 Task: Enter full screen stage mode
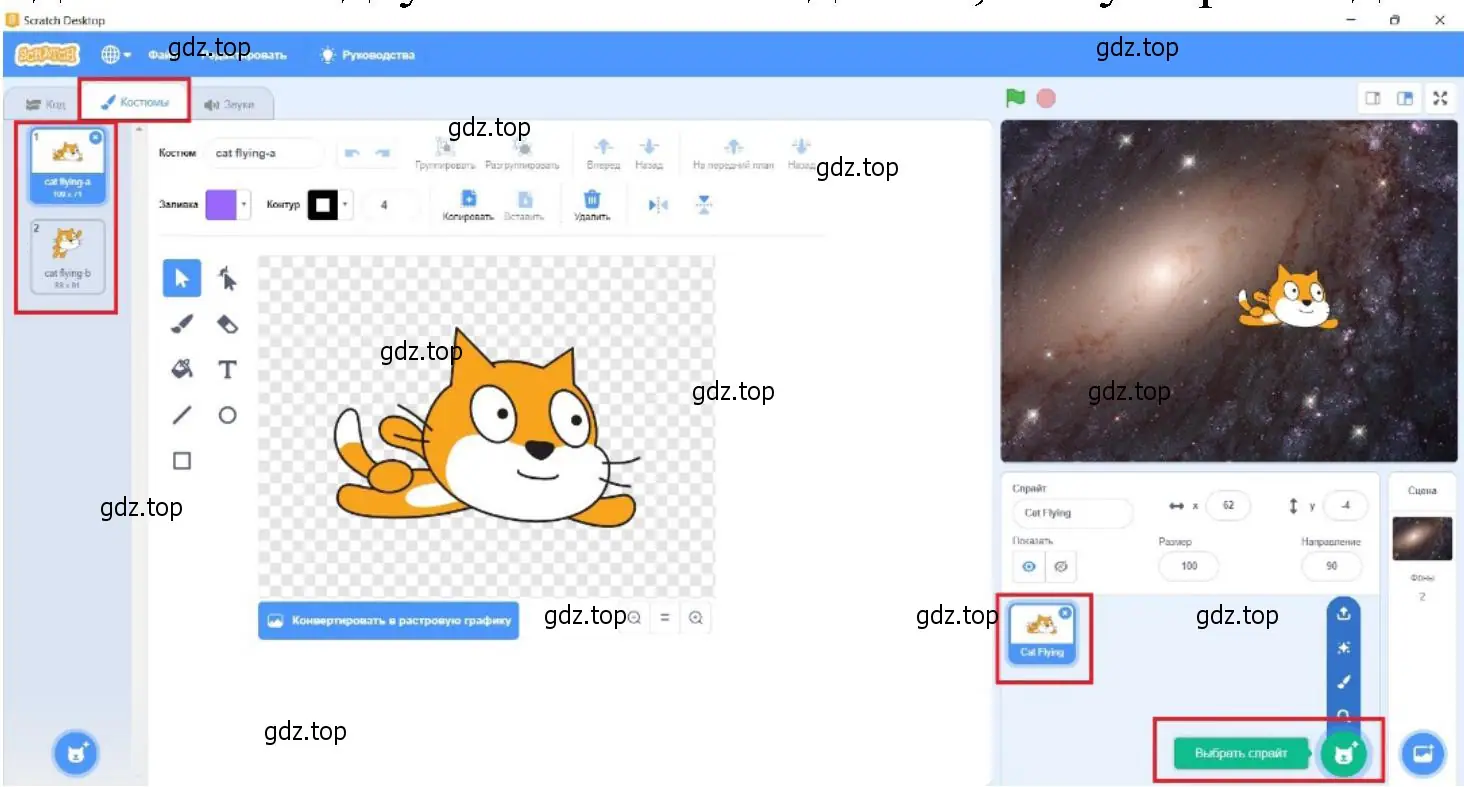1440,98
